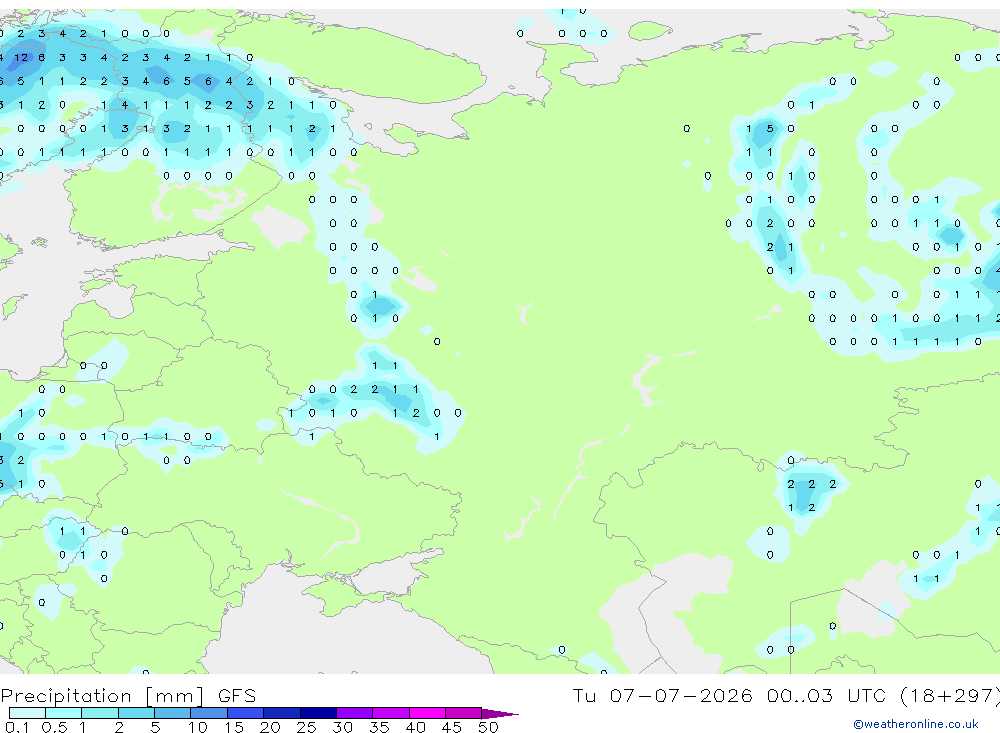
Task: Choose the 15–20 mm legend color swatch
Action: pos(245,713)
